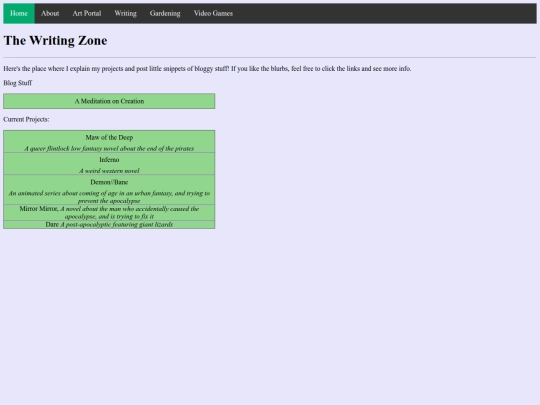Open the Demon//Bane project
Viewport: 540px width, 405px height.
tap(109, 182)
